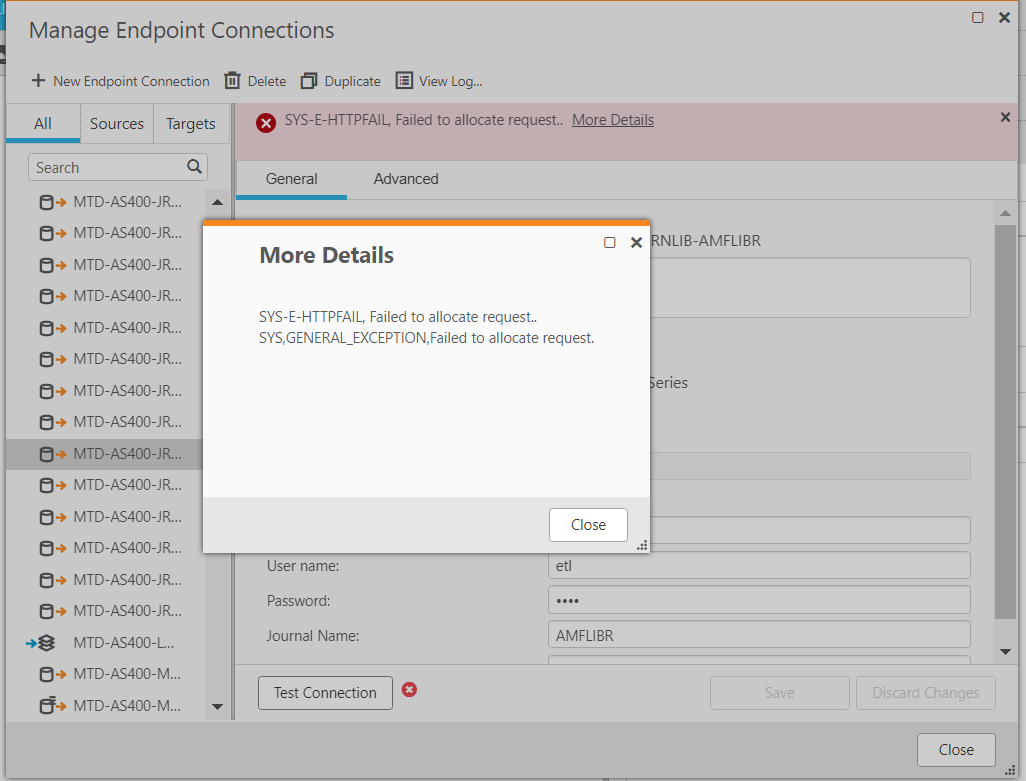Click the New Endpoint Connection plus icon
The height and width of the screenshot is (781, 1026).
[x=38, y=81]
